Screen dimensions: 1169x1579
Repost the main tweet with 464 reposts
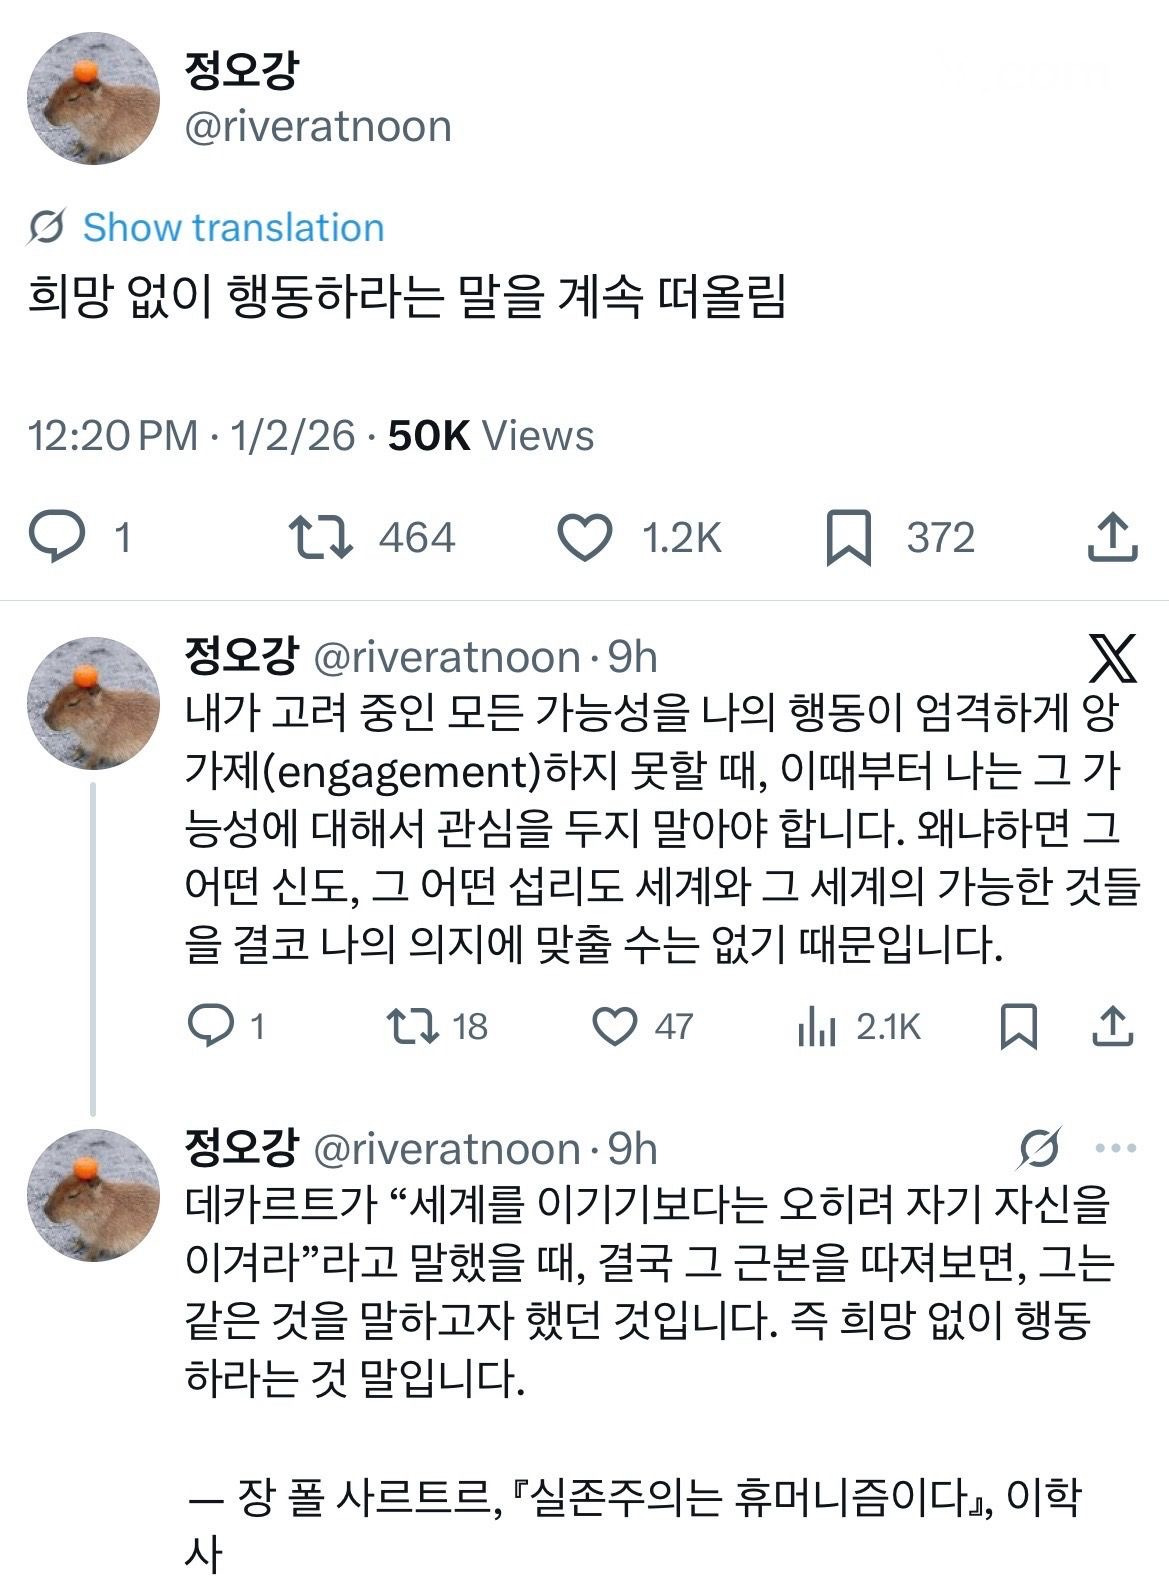coord(320,537)
